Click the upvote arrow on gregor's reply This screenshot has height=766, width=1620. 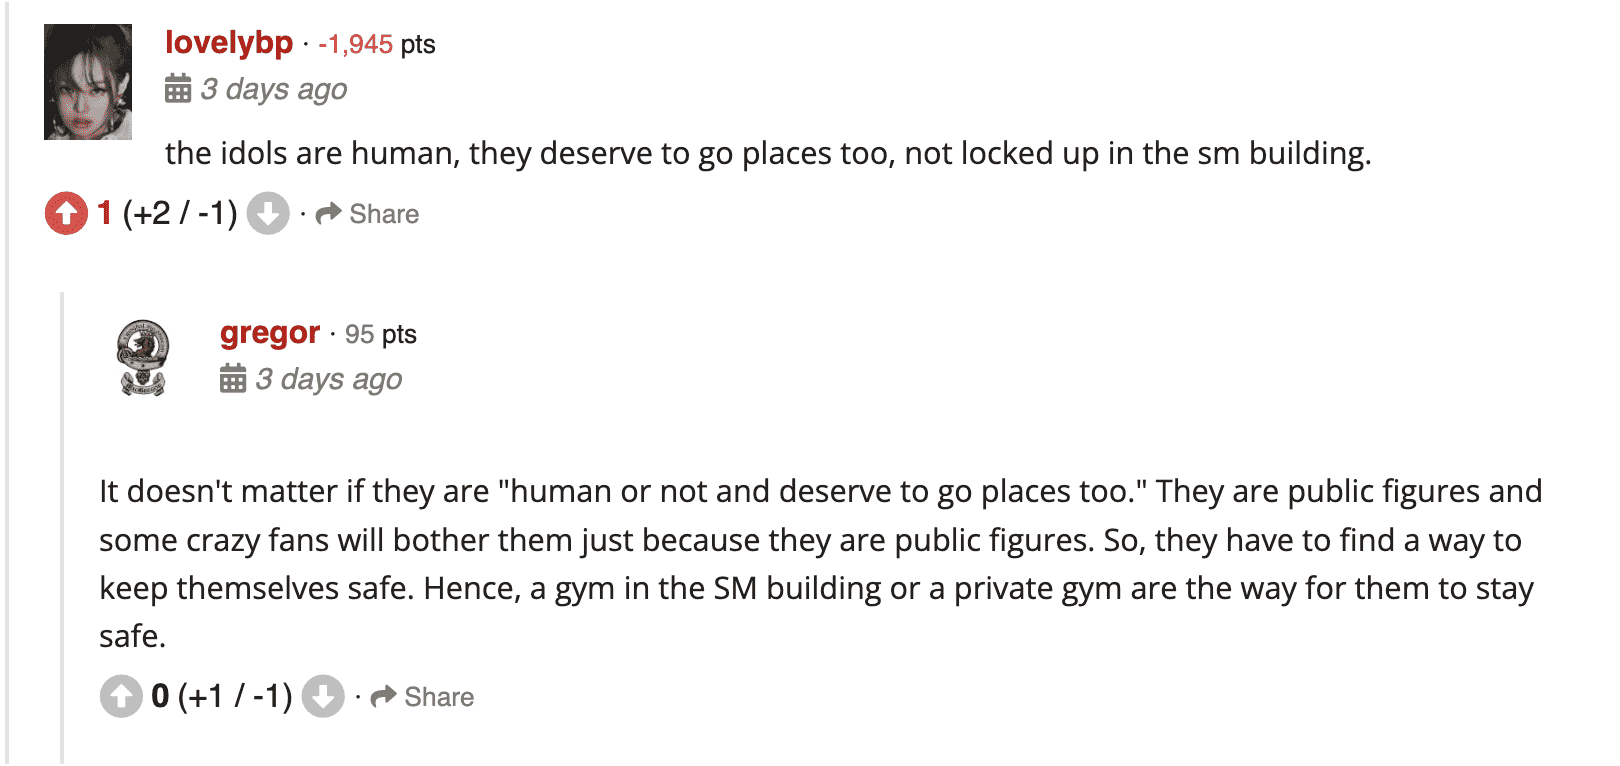121,696
